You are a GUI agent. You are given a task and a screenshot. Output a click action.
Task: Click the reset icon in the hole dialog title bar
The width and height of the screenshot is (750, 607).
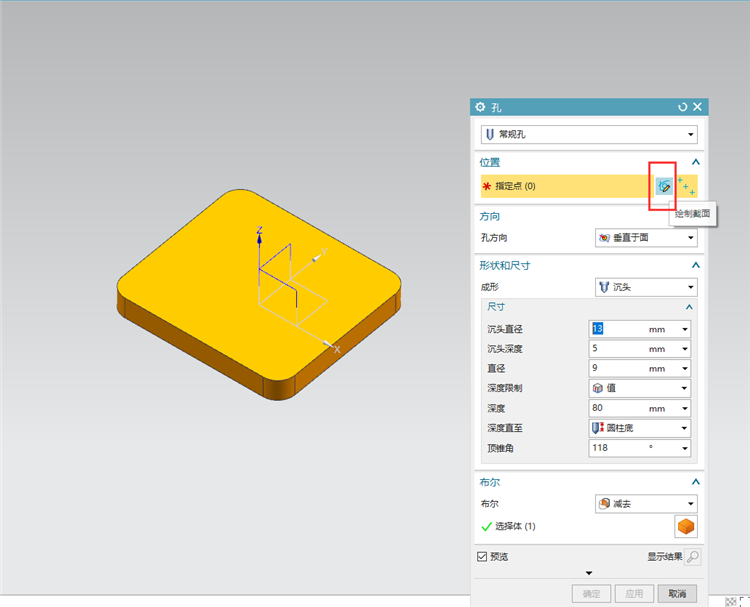(x=683, y=107)
